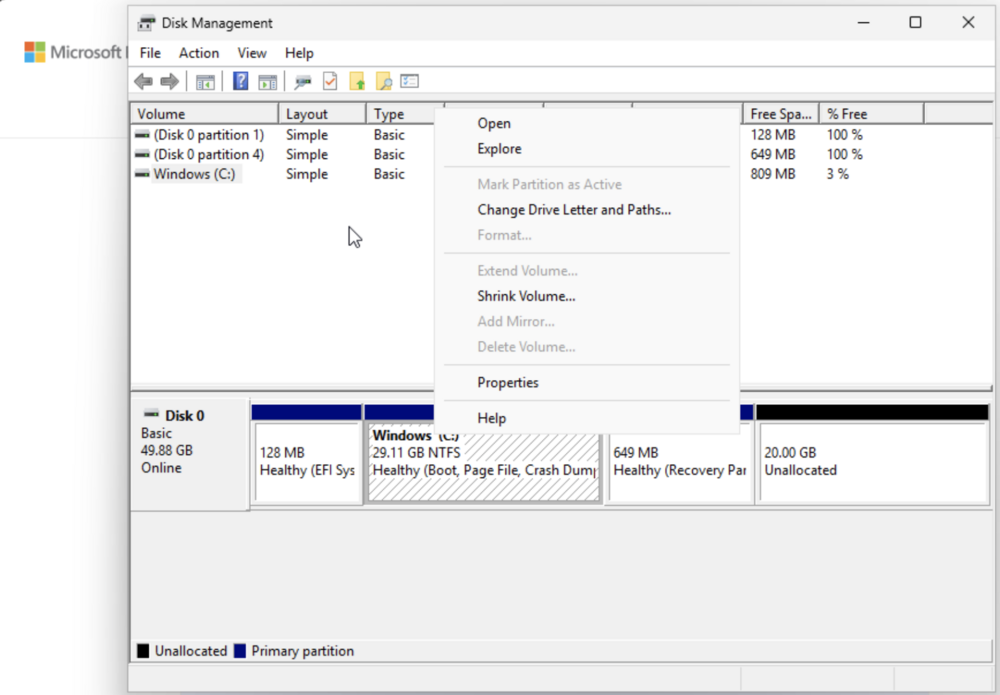Screen dimensions: 1000x695
Task: Click the black Unallocated legend swatch
Action: click(143, 651)
